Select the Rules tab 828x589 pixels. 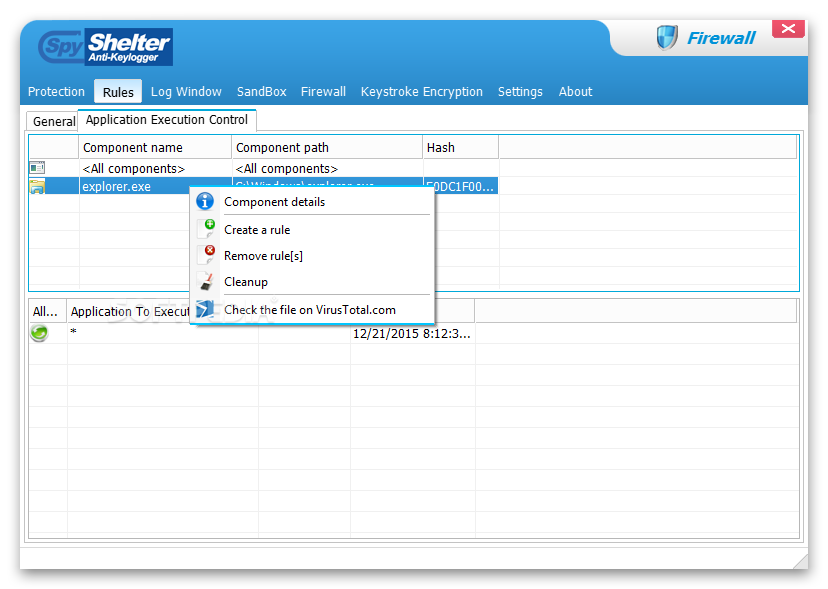click(118, 92)
